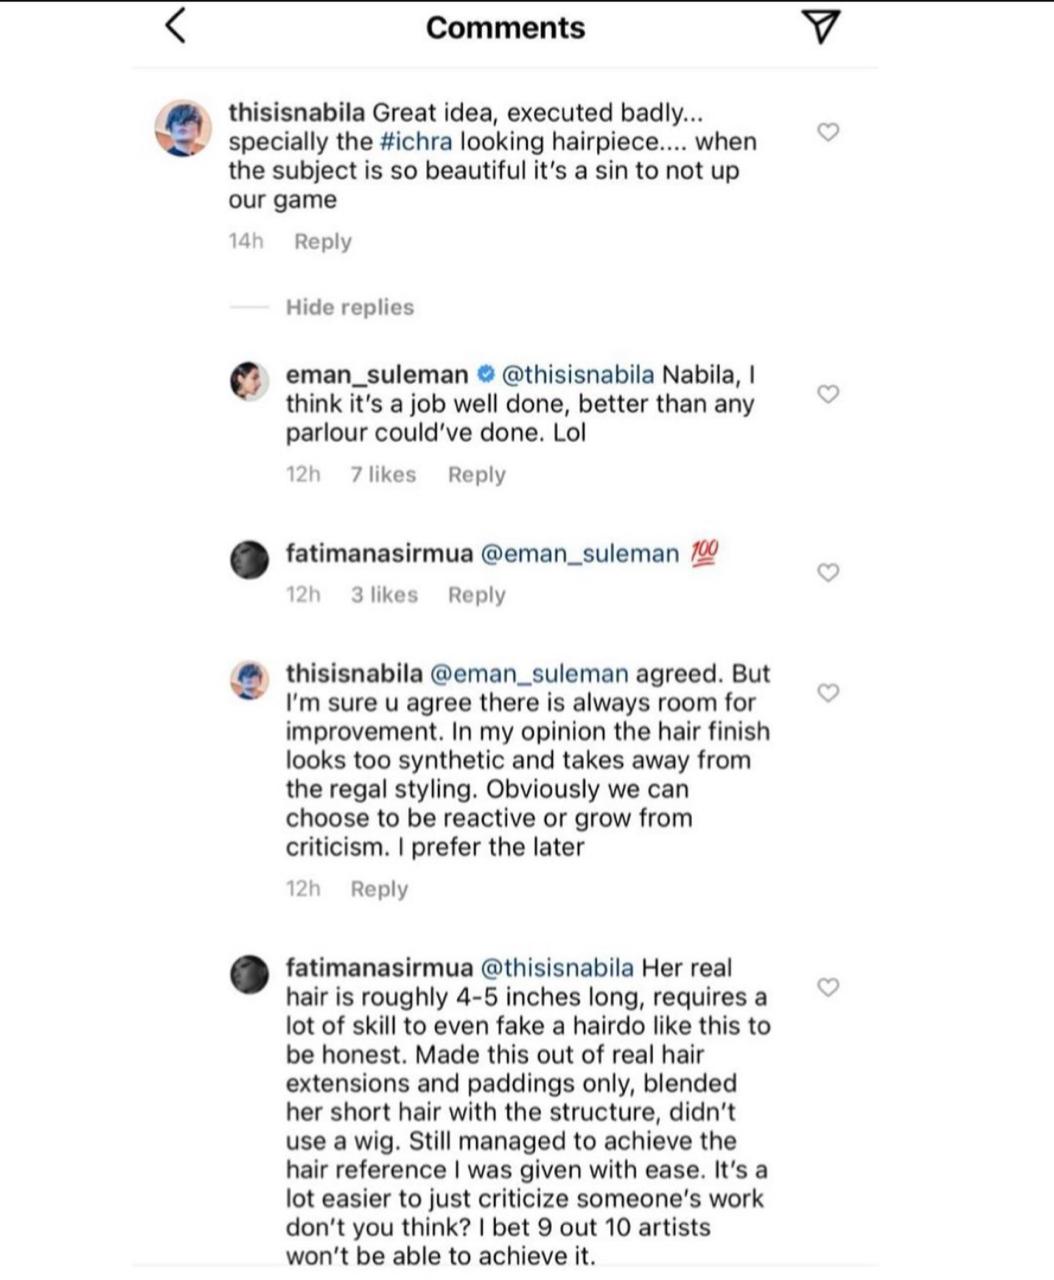
Task: Like thisisnabila's first comment
Action: coord(828,131)
